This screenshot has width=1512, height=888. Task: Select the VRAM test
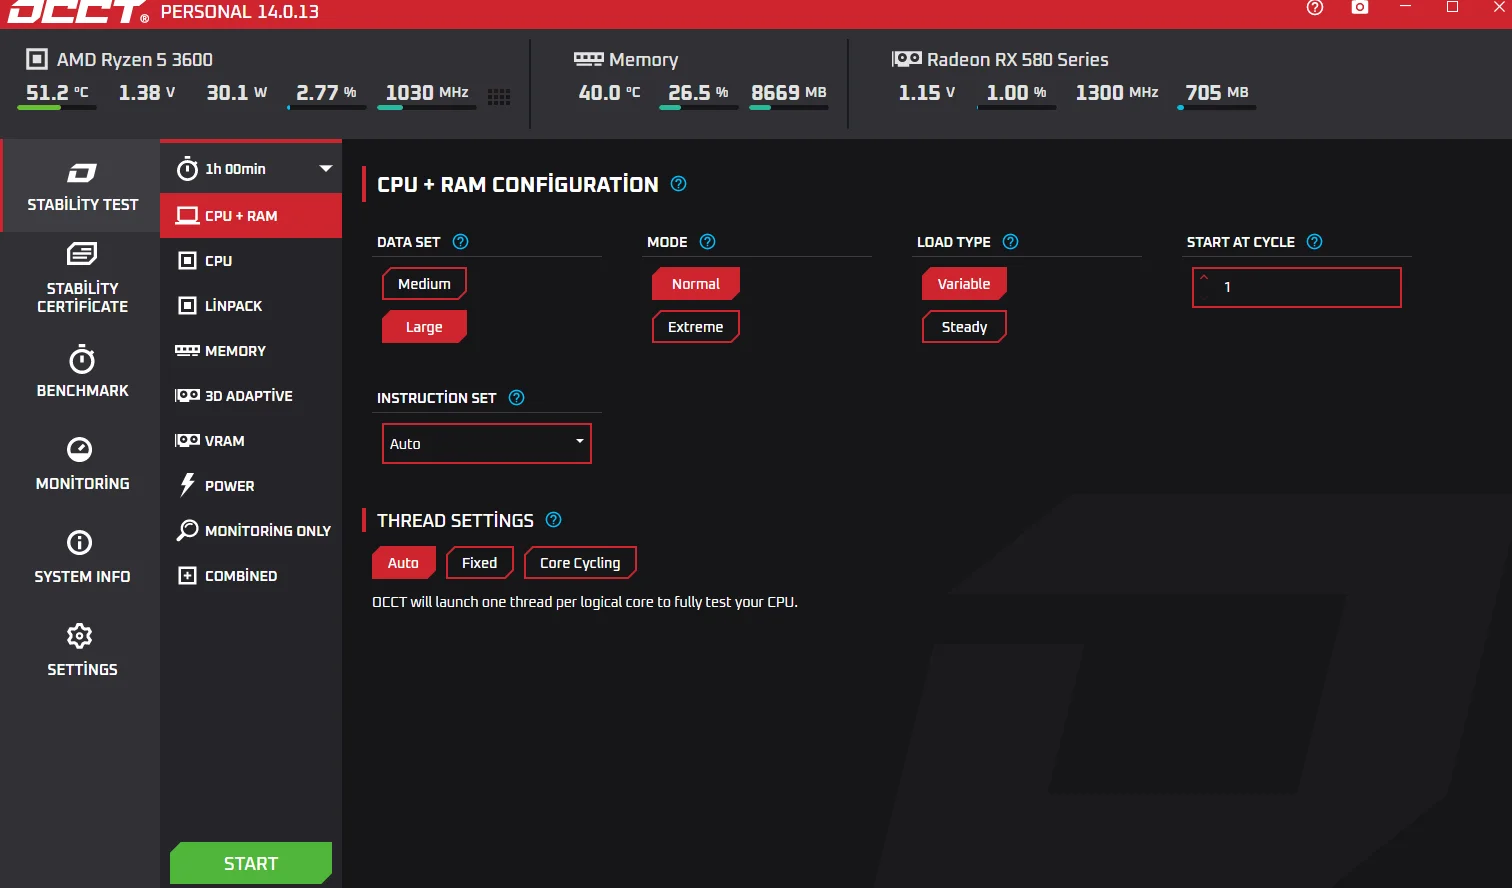(x=251, y=441)
